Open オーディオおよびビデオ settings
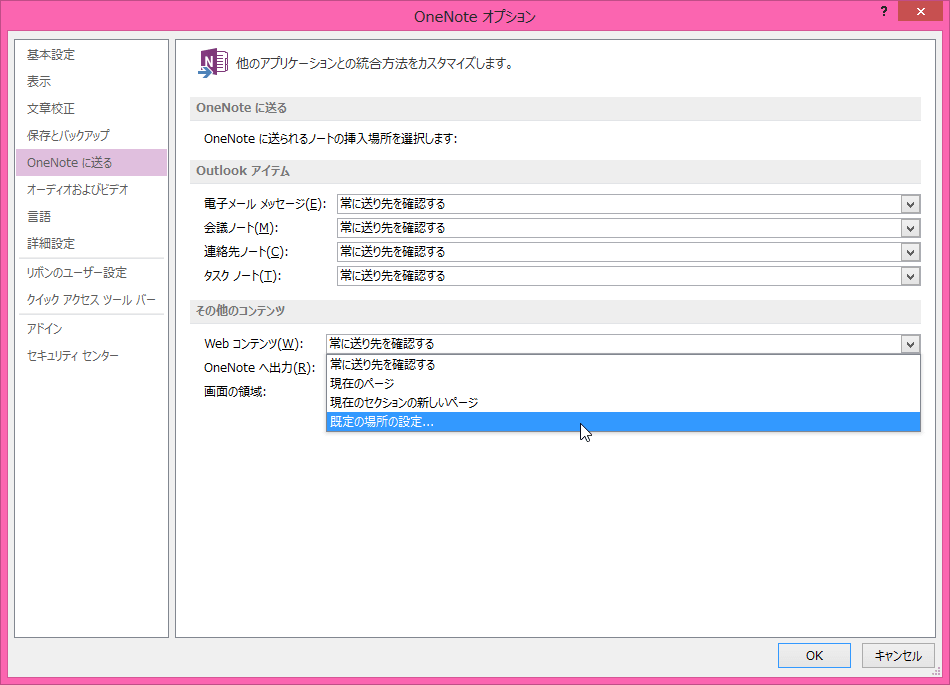Screen dimensions: 950x685 [x=91, y=190]
